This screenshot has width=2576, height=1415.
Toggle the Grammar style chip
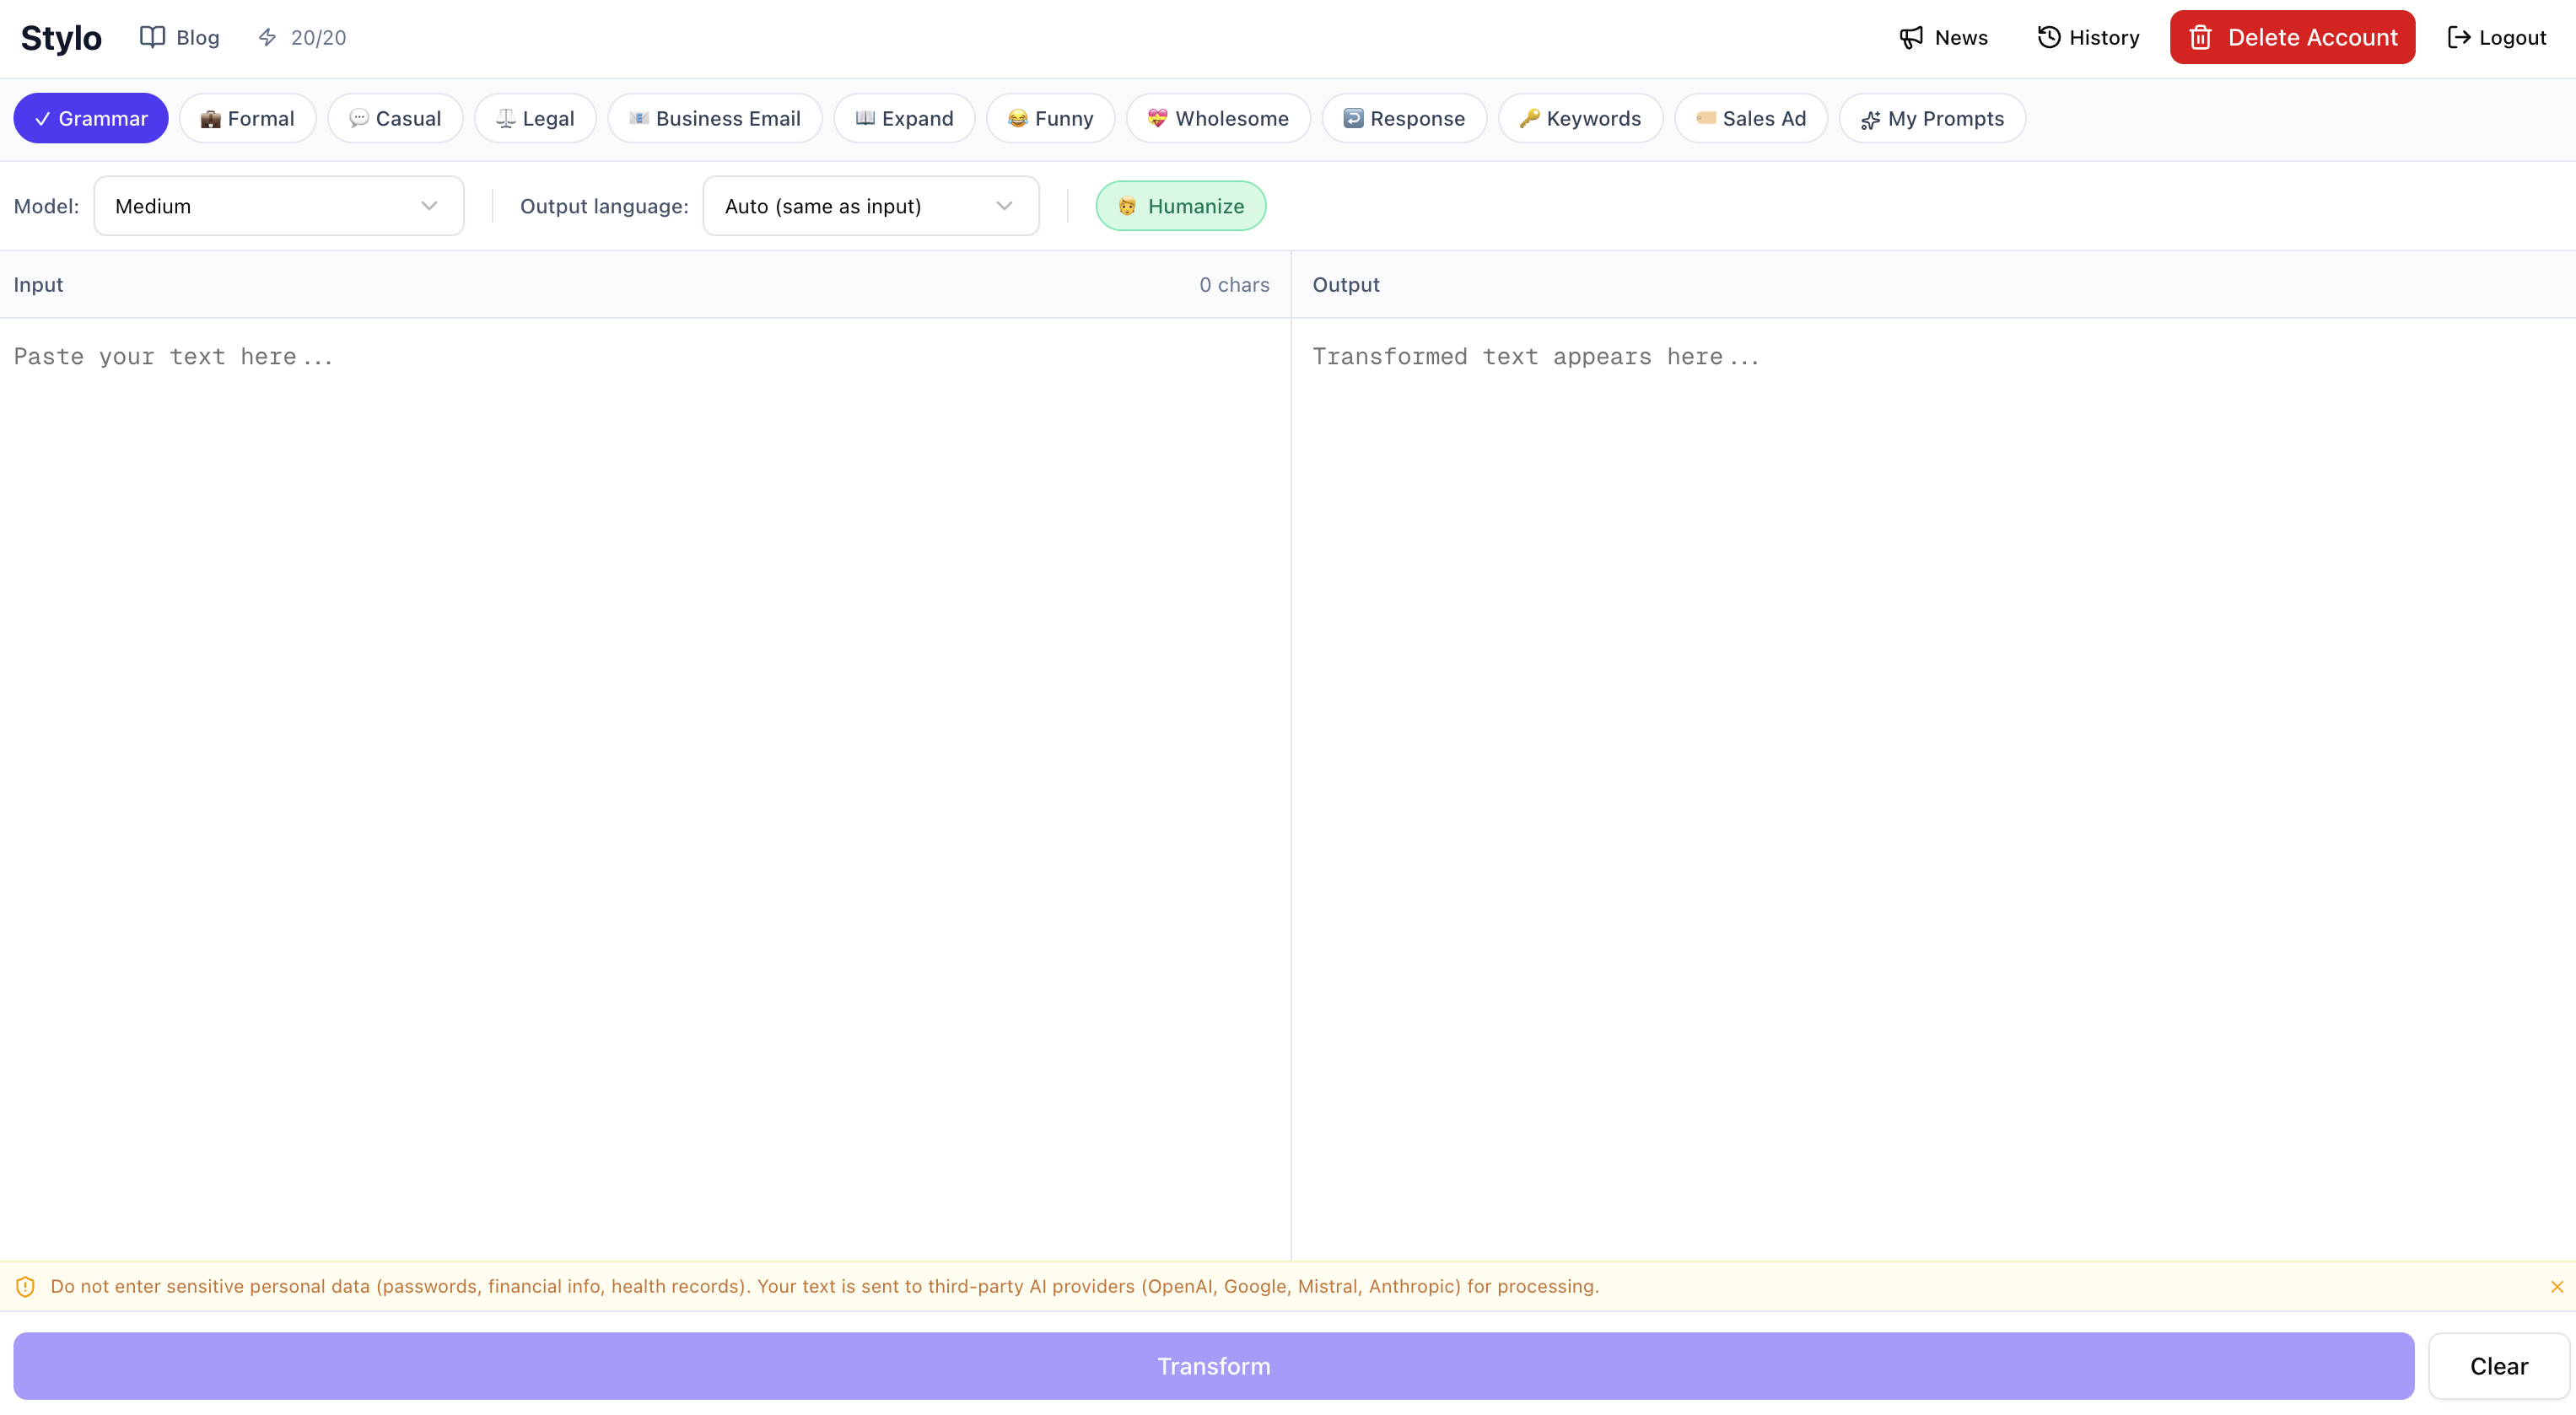91,118
